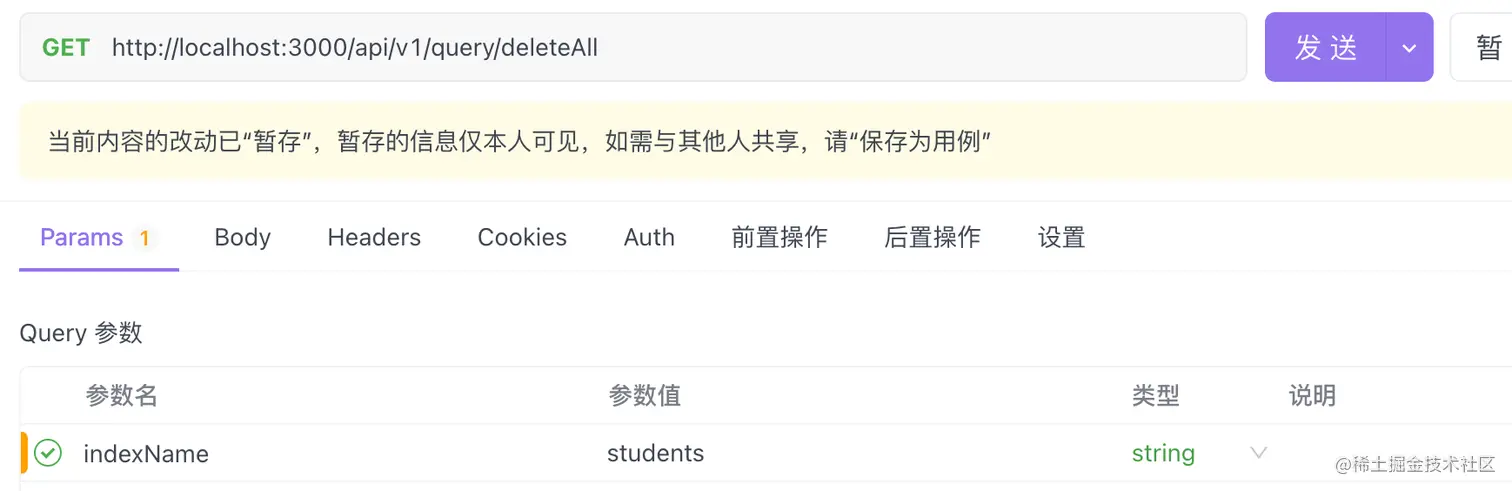The height and width of the screenshot is (491, 1512).
Task: Open the GET request method selector
Action: (66, 47)
